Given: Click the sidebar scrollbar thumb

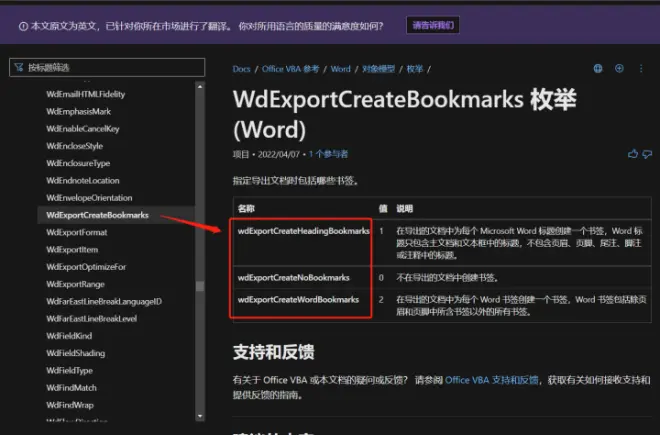Looking at the screenshot, I should coord(200,286).
